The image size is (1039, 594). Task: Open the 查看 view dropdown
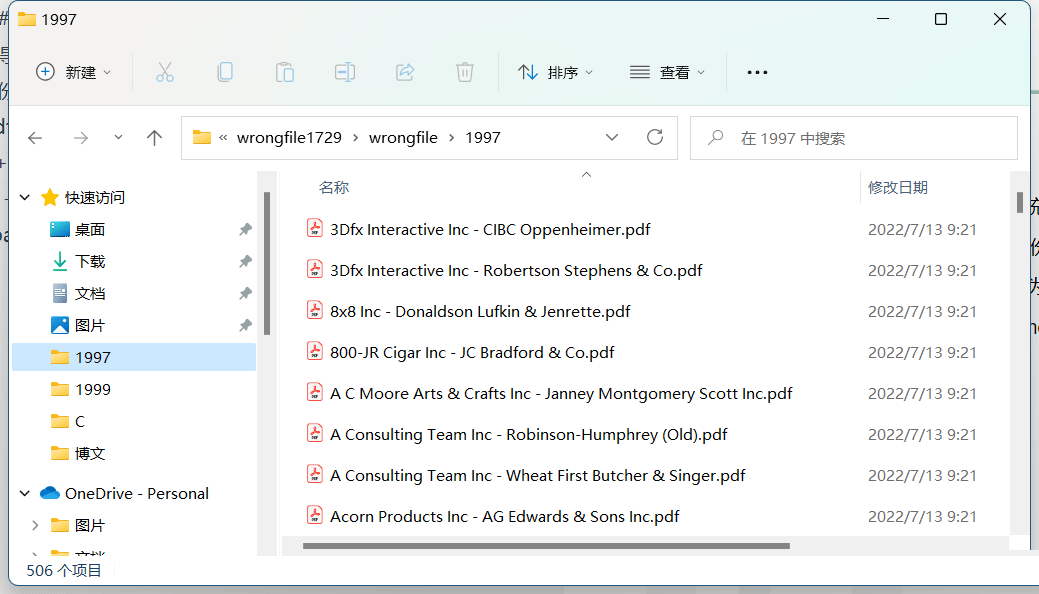pos(667,72)
